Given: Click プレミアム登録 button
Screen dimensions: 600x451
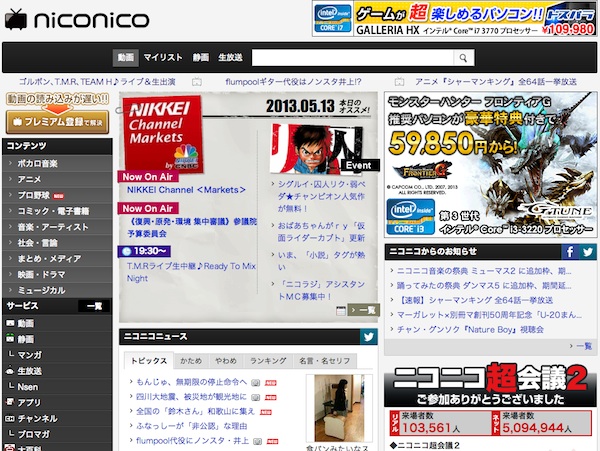Looking at the screenshot, I should 56,121.
